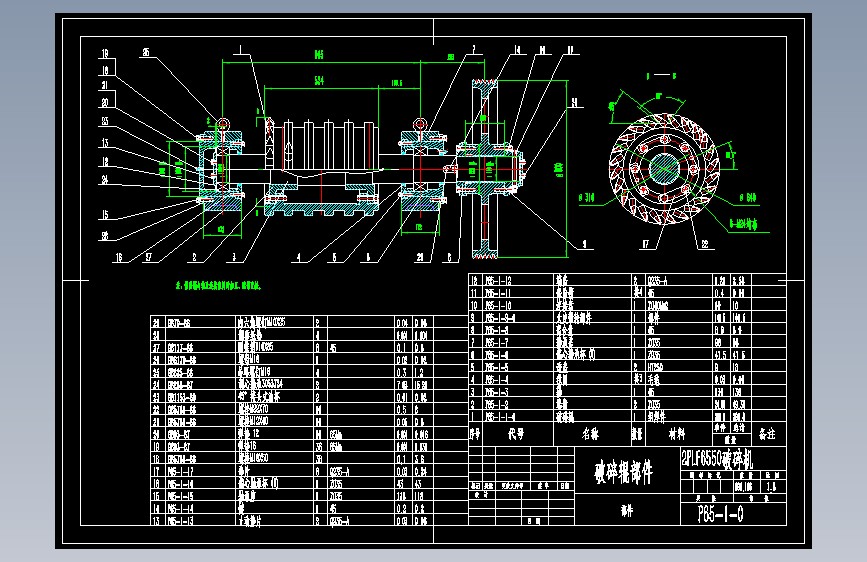The height and width of the screenshot is (562, 867).
Task: Click the drawing number 'P65-1-0'
Action: pos(720,514)
